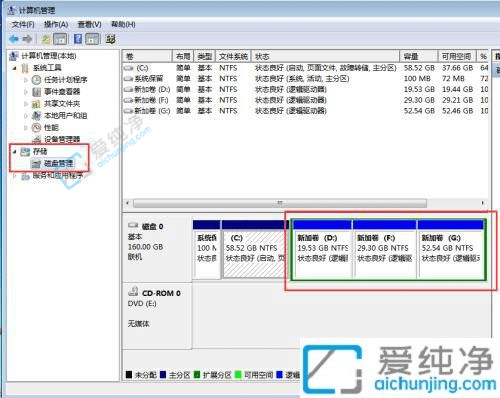
Task: Open the 文件(F) menu
Action: coord(23,25)
